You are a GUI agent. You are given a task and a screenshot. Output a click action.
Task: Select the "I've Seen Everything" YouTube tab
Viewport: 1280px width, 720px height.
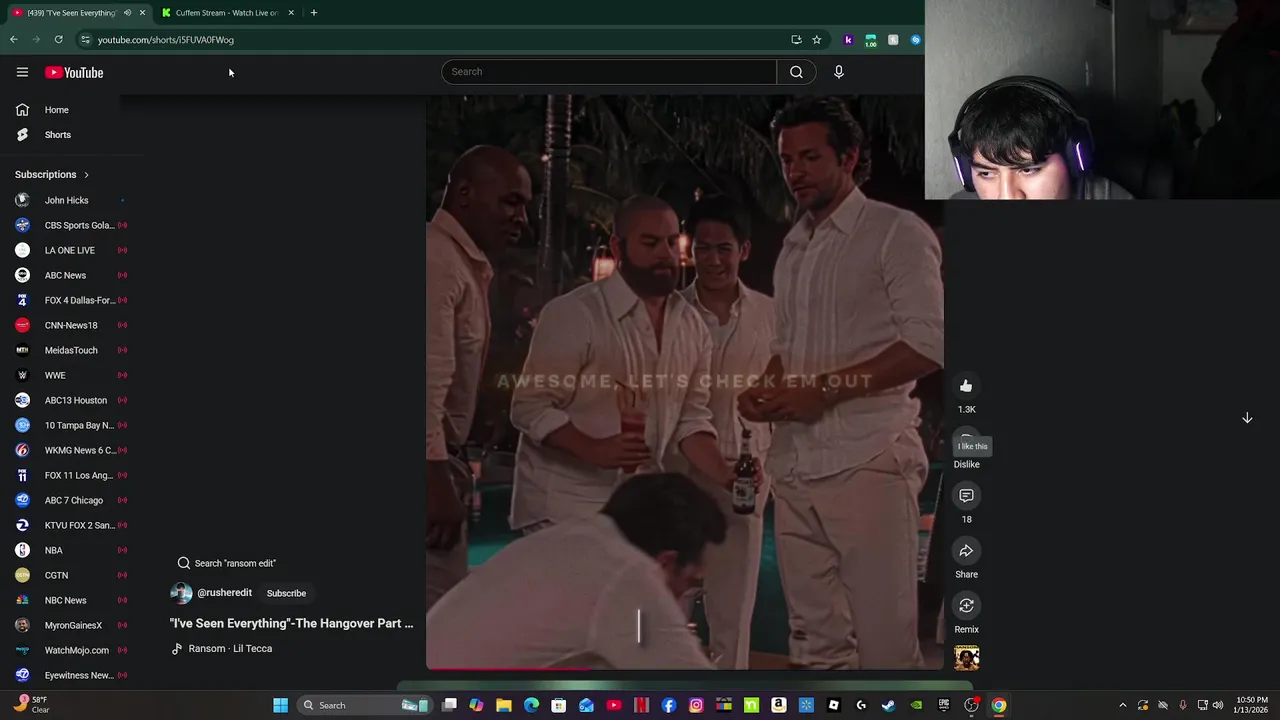tap(70, 13)
